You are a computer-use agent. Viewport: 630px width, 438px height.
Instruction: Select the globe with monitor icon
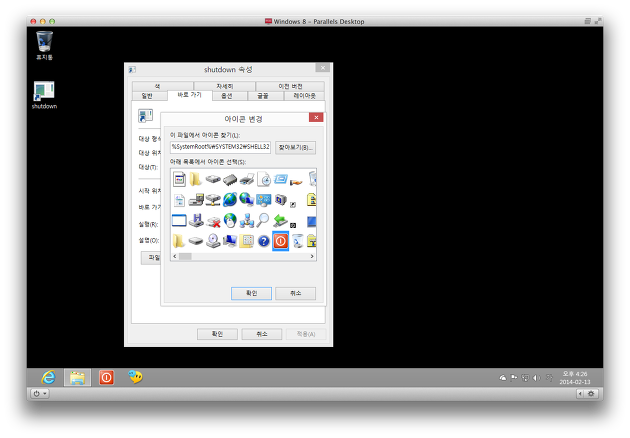pos(246,199)
